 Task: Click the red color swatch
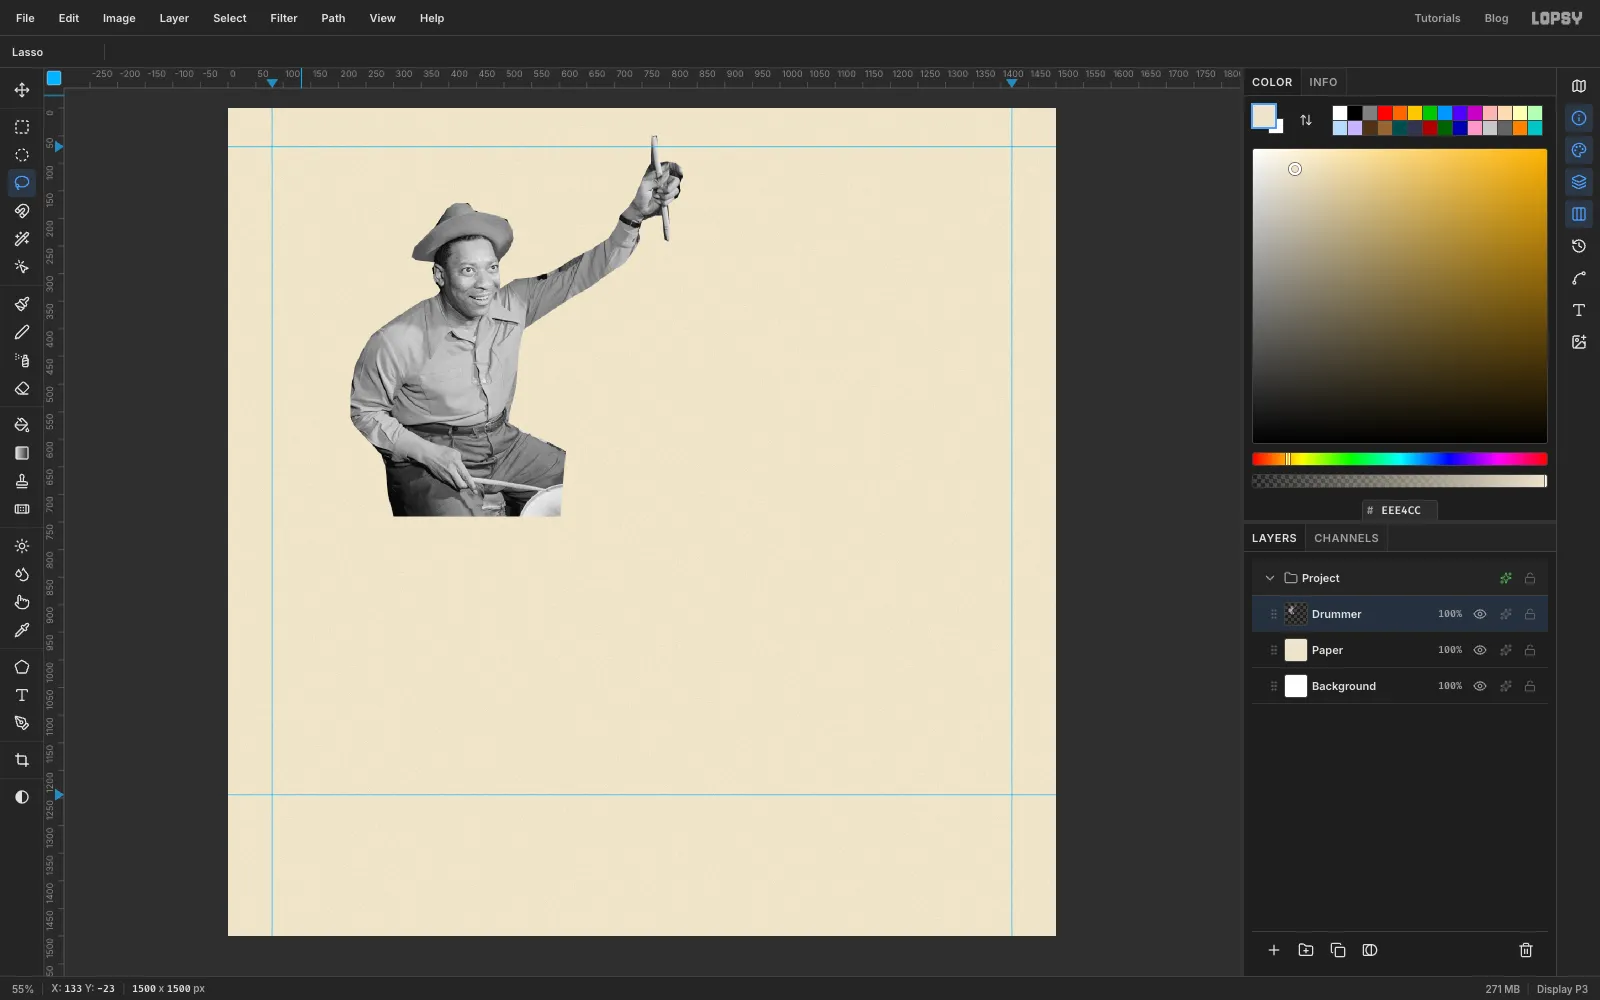point(1385,113)
